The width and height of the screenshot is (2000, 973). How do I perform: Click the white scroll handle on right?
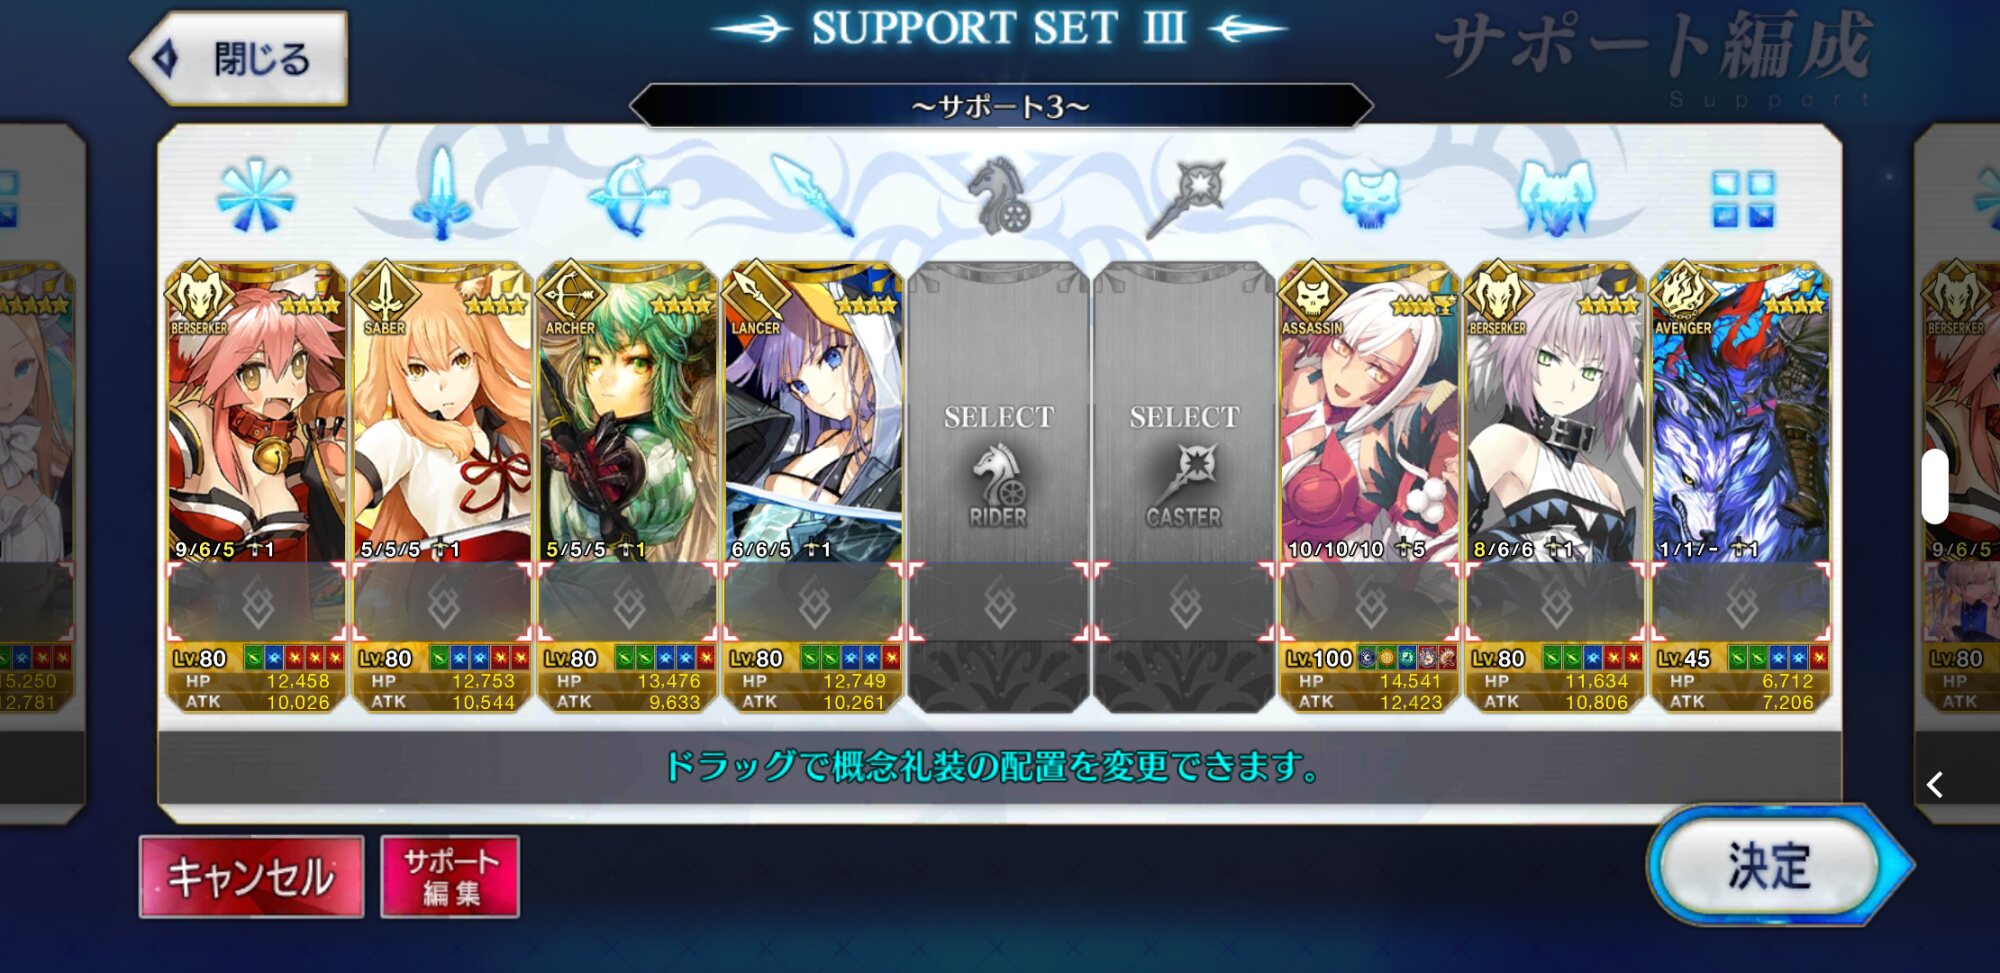1936,487
